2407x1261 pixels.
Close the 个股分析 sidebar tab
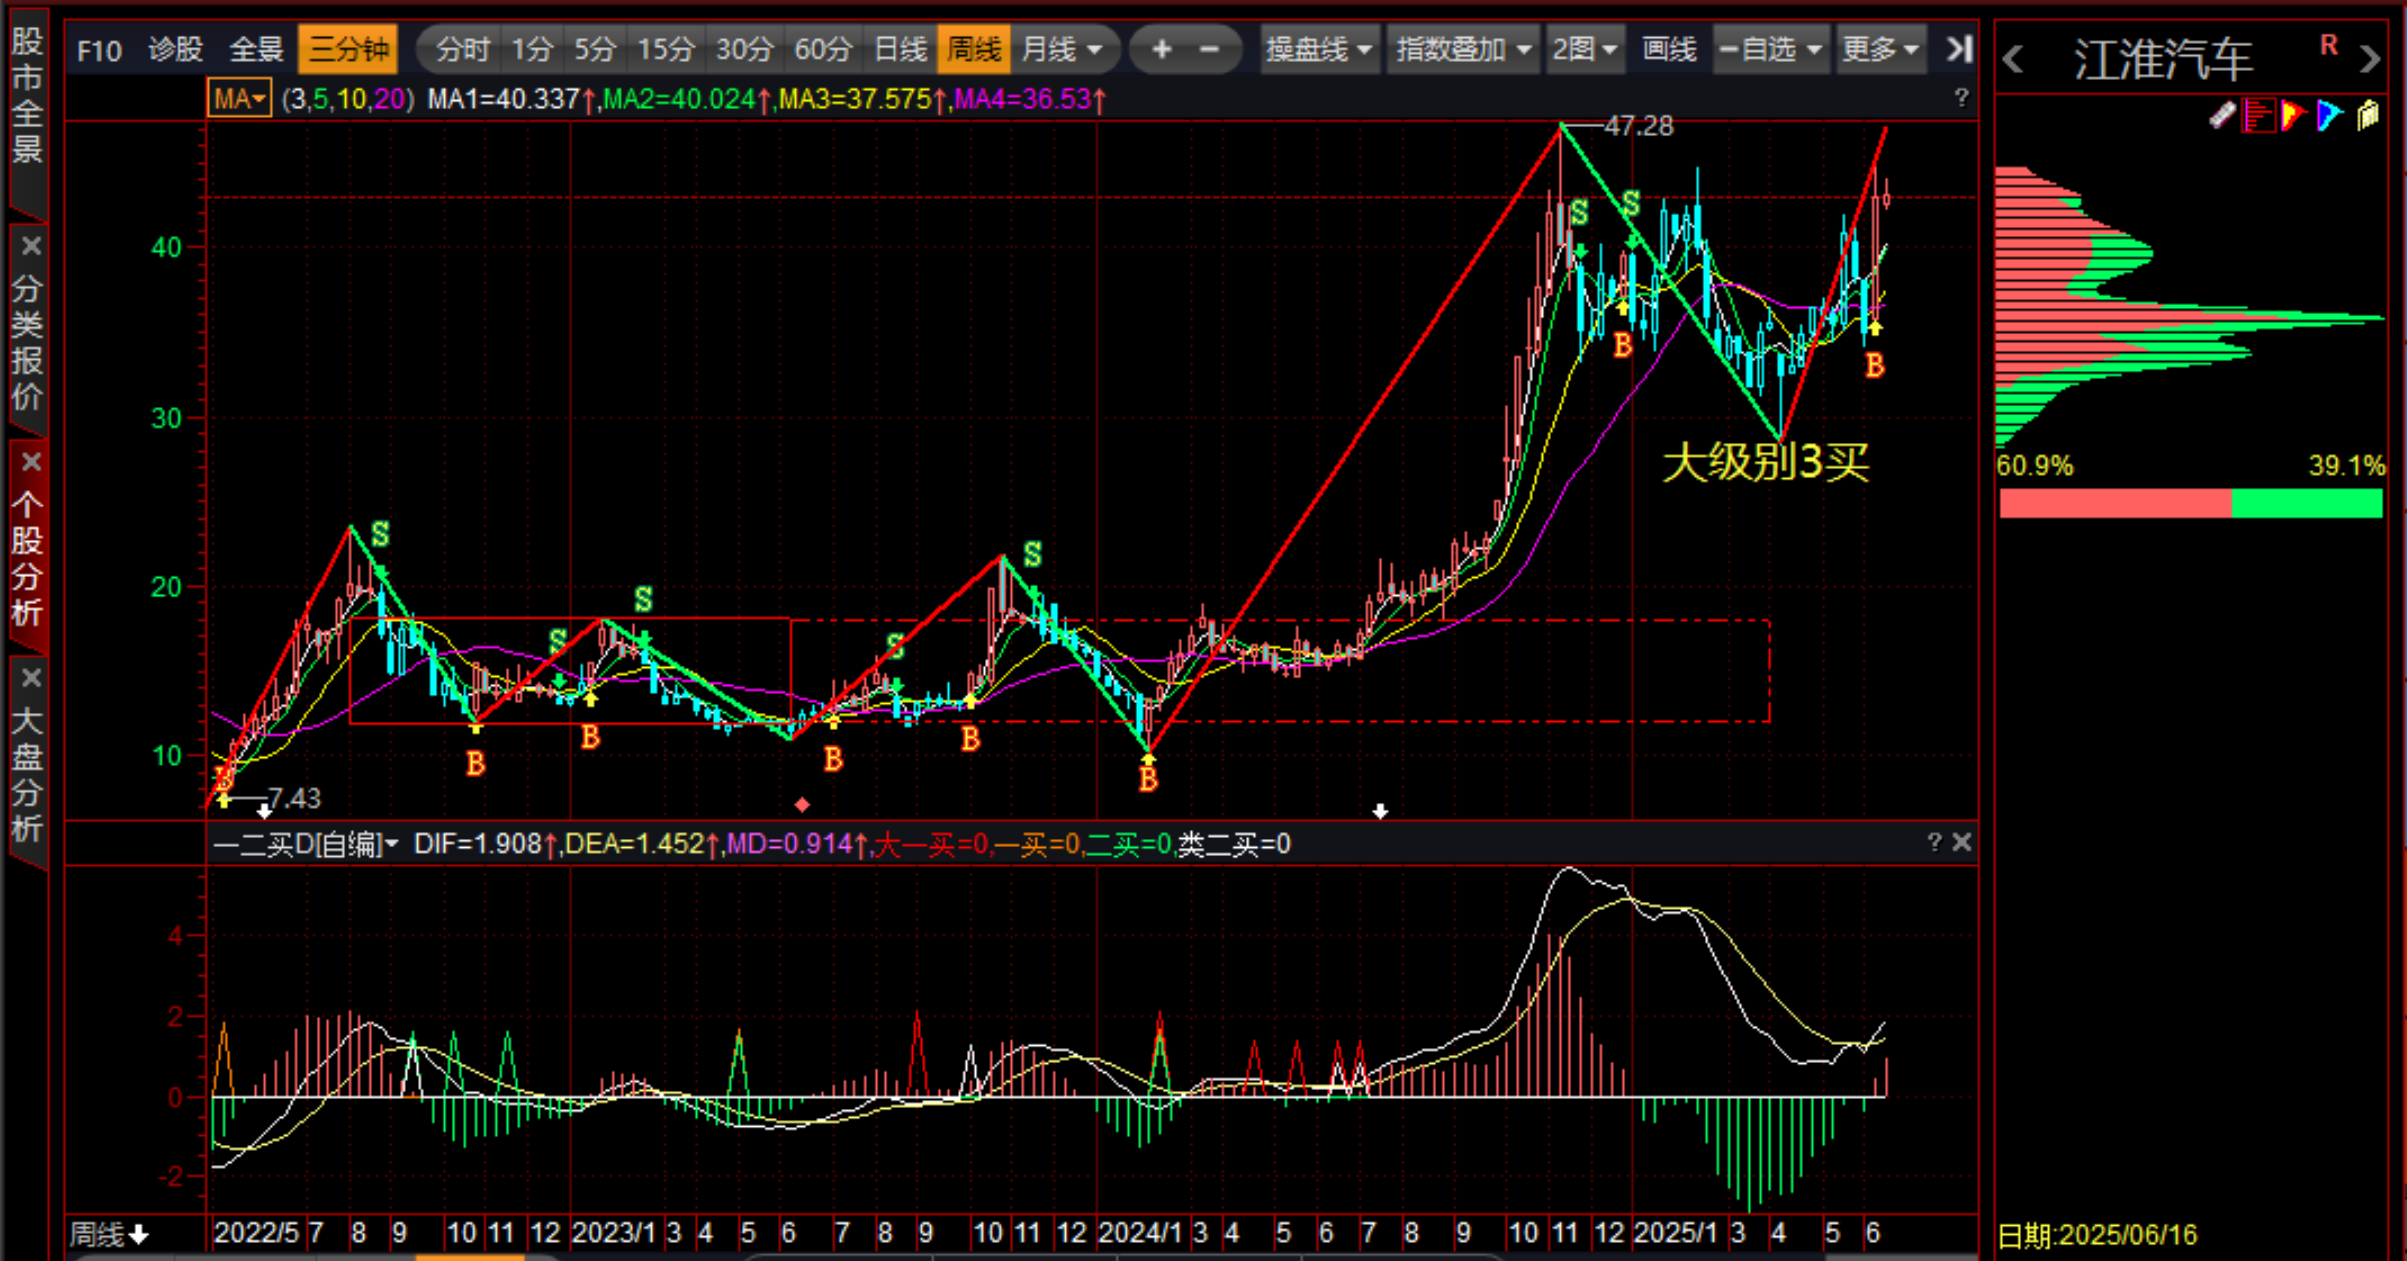point(31,462)
